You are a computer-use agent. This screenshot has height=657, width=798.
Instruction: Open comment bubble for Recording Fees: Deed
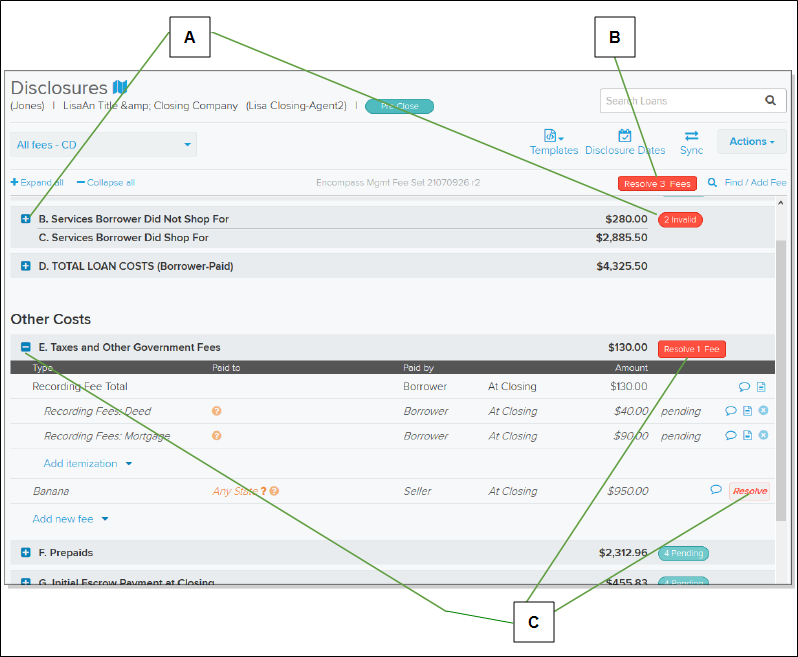click(x=731, y=411)
